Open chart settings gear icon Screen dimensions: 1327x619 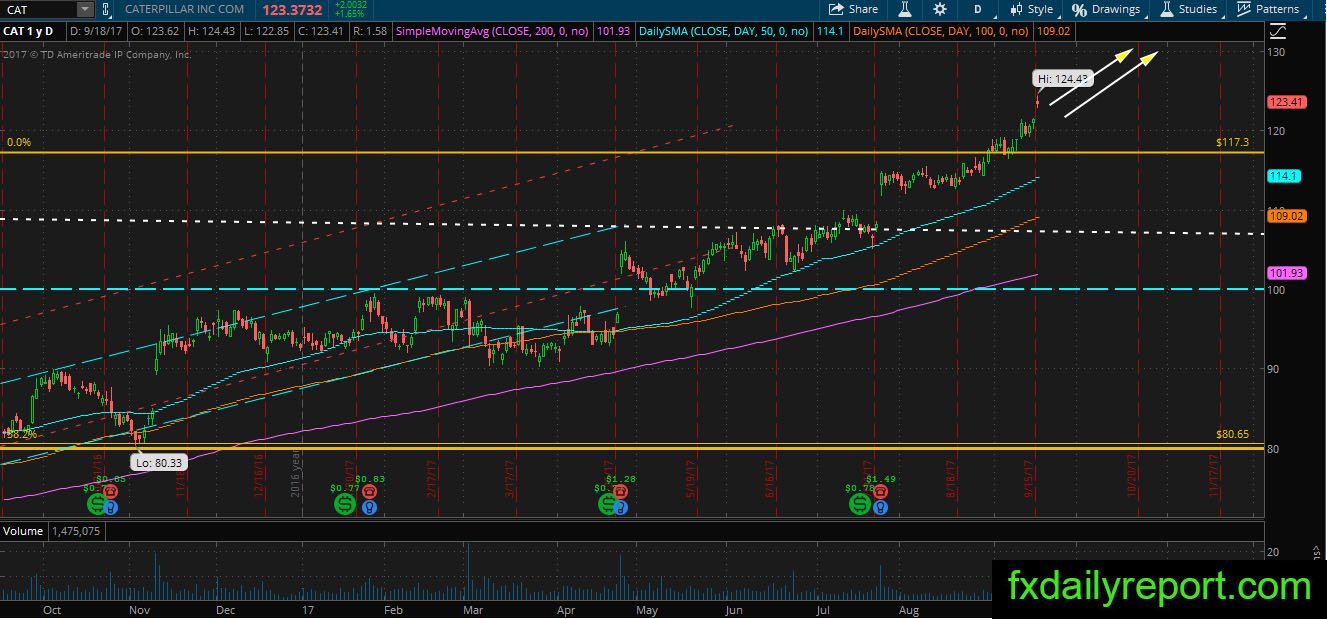(x=940, y=9)
